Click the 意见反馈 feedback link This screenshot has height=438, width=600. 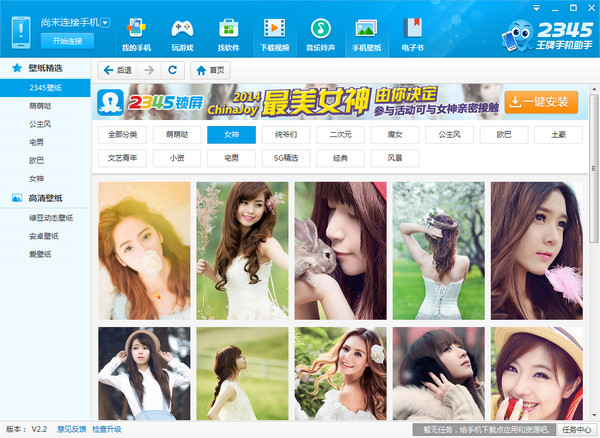[x=71, y=429]
